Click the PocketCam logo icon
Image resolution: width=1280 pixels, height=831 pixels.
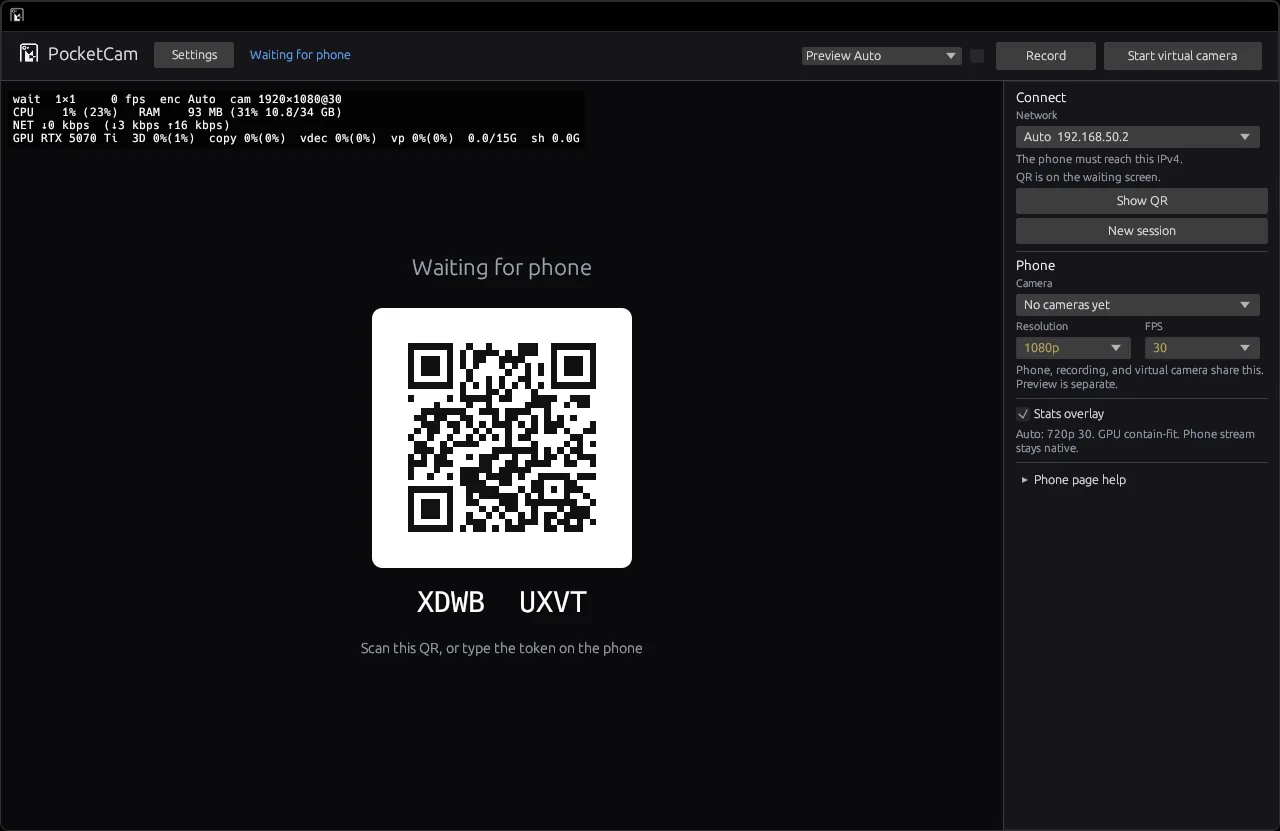pyautogui.click(x=29, y=54)
